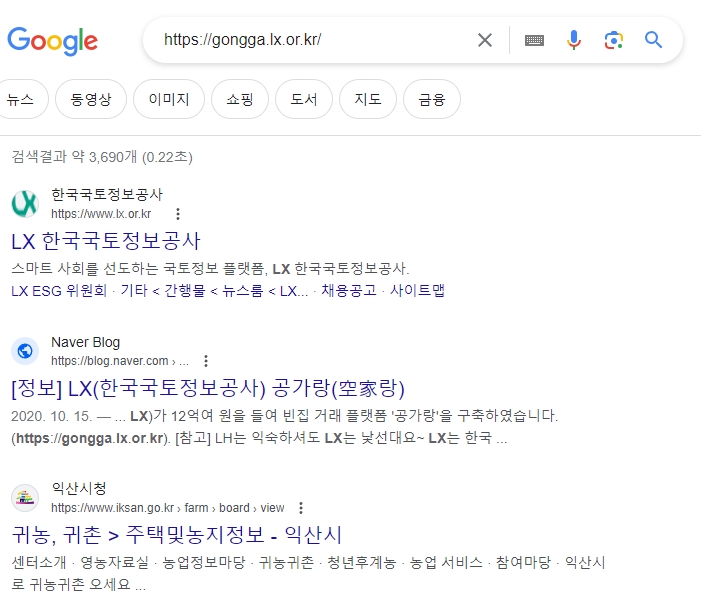Switch to the 이미지 filter tab
The height and width of the screenshot is (613, 701).
pyautogui.click(x=169, y=99)
